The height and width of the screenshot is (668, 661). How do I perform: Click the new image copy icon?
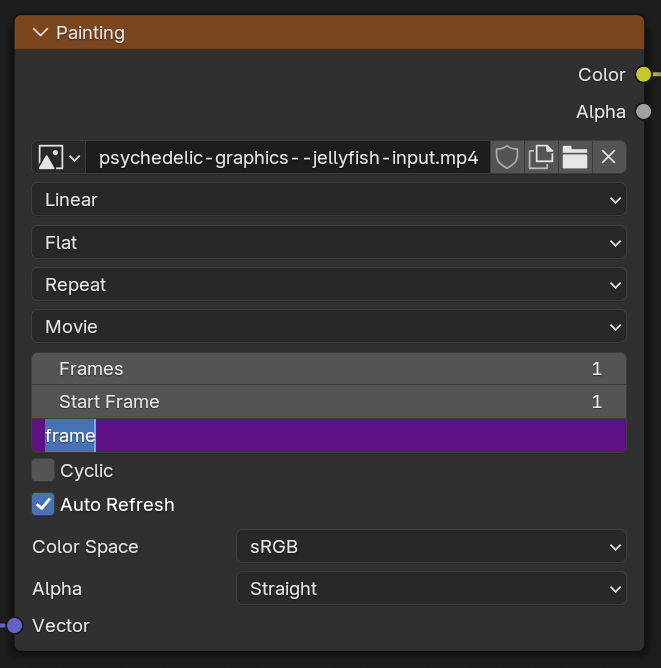pyautogui.click(x=541, y=157)
